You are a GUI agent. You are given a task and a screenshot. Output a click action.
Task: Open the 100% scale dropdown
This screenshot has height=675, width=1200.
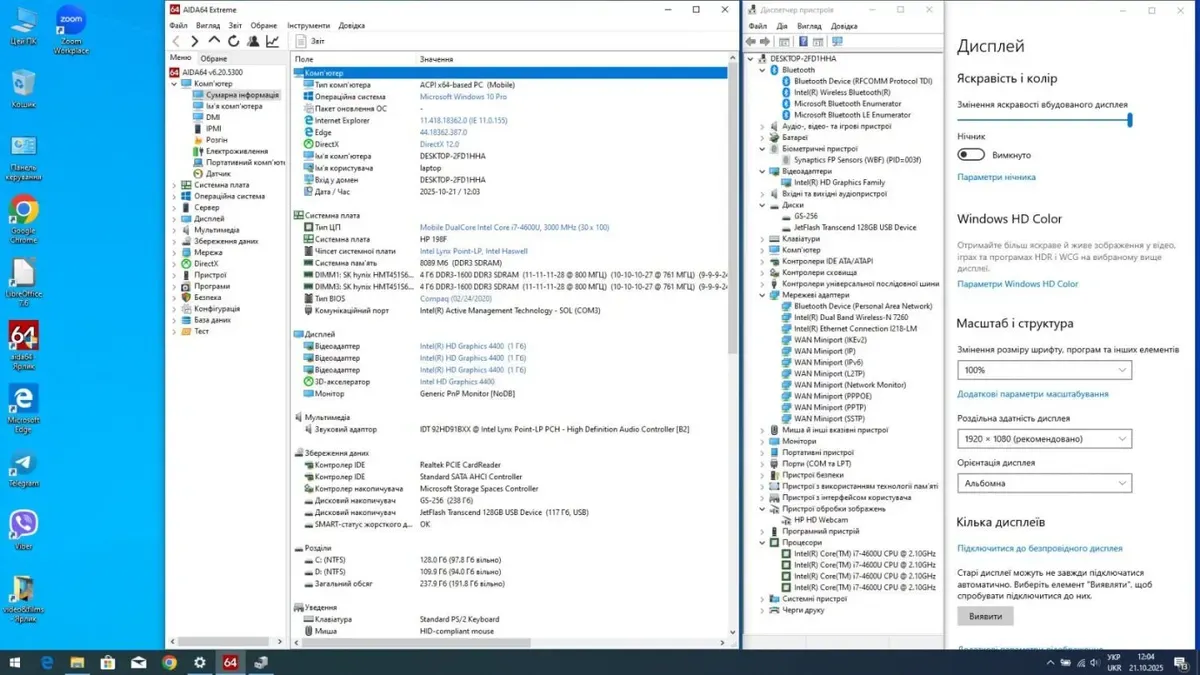[1044, 370]
